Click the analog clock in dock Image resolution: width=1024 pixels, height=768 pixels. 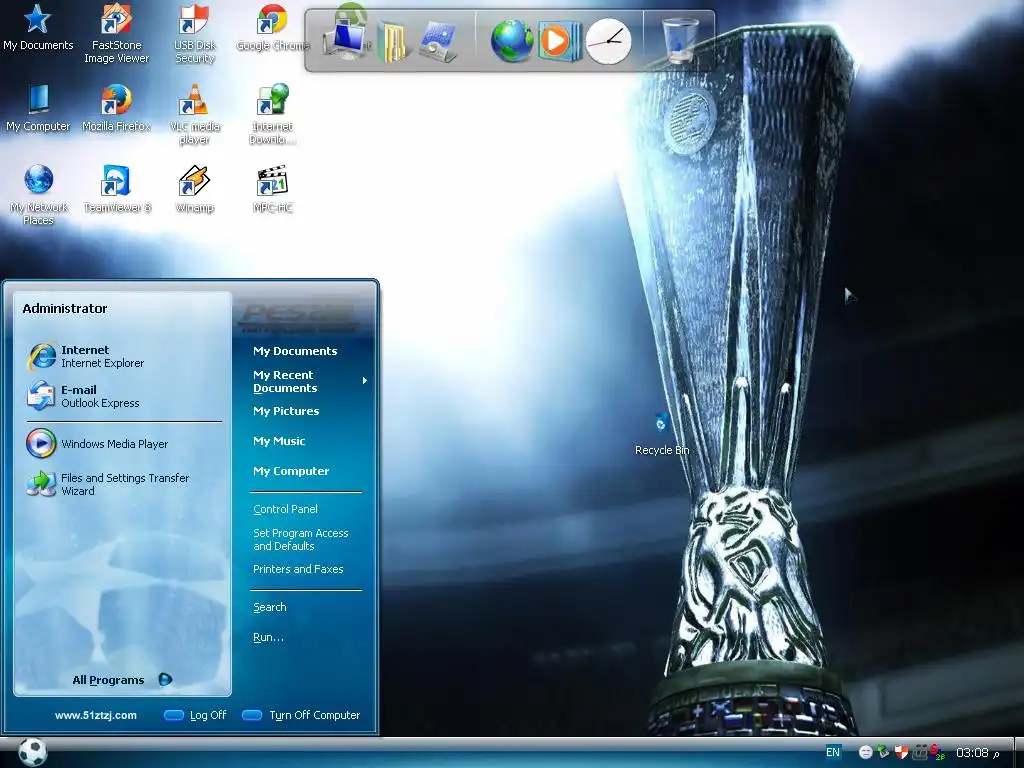608,41
